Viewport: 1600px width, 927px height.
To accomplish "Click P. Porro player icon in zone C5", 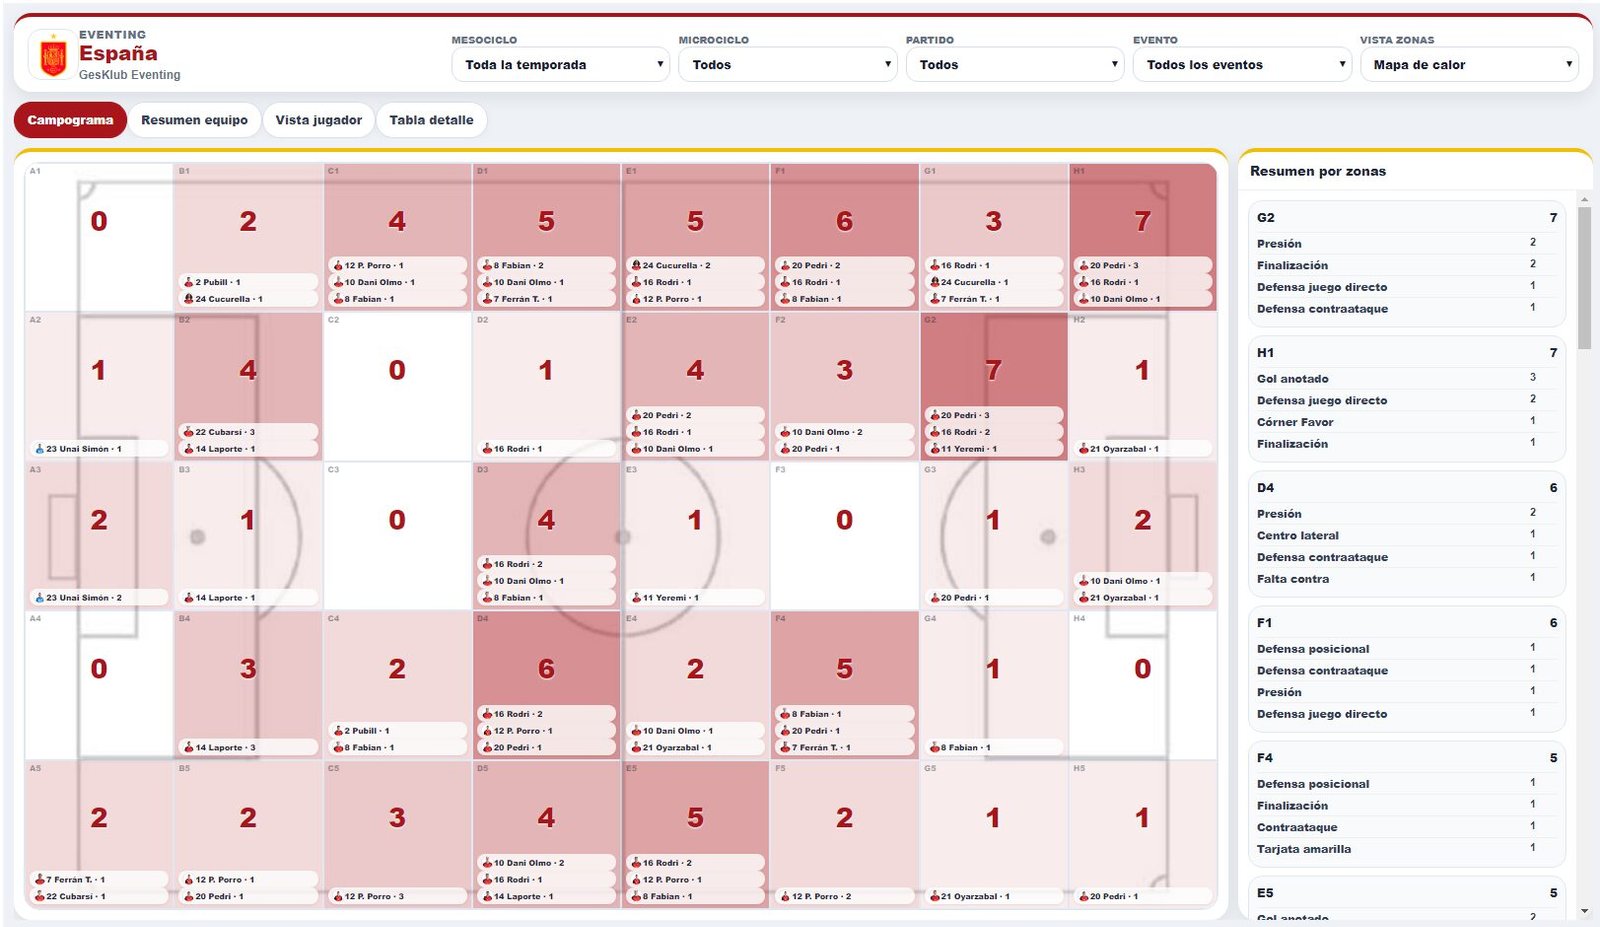I will click(x=338, y=896).
